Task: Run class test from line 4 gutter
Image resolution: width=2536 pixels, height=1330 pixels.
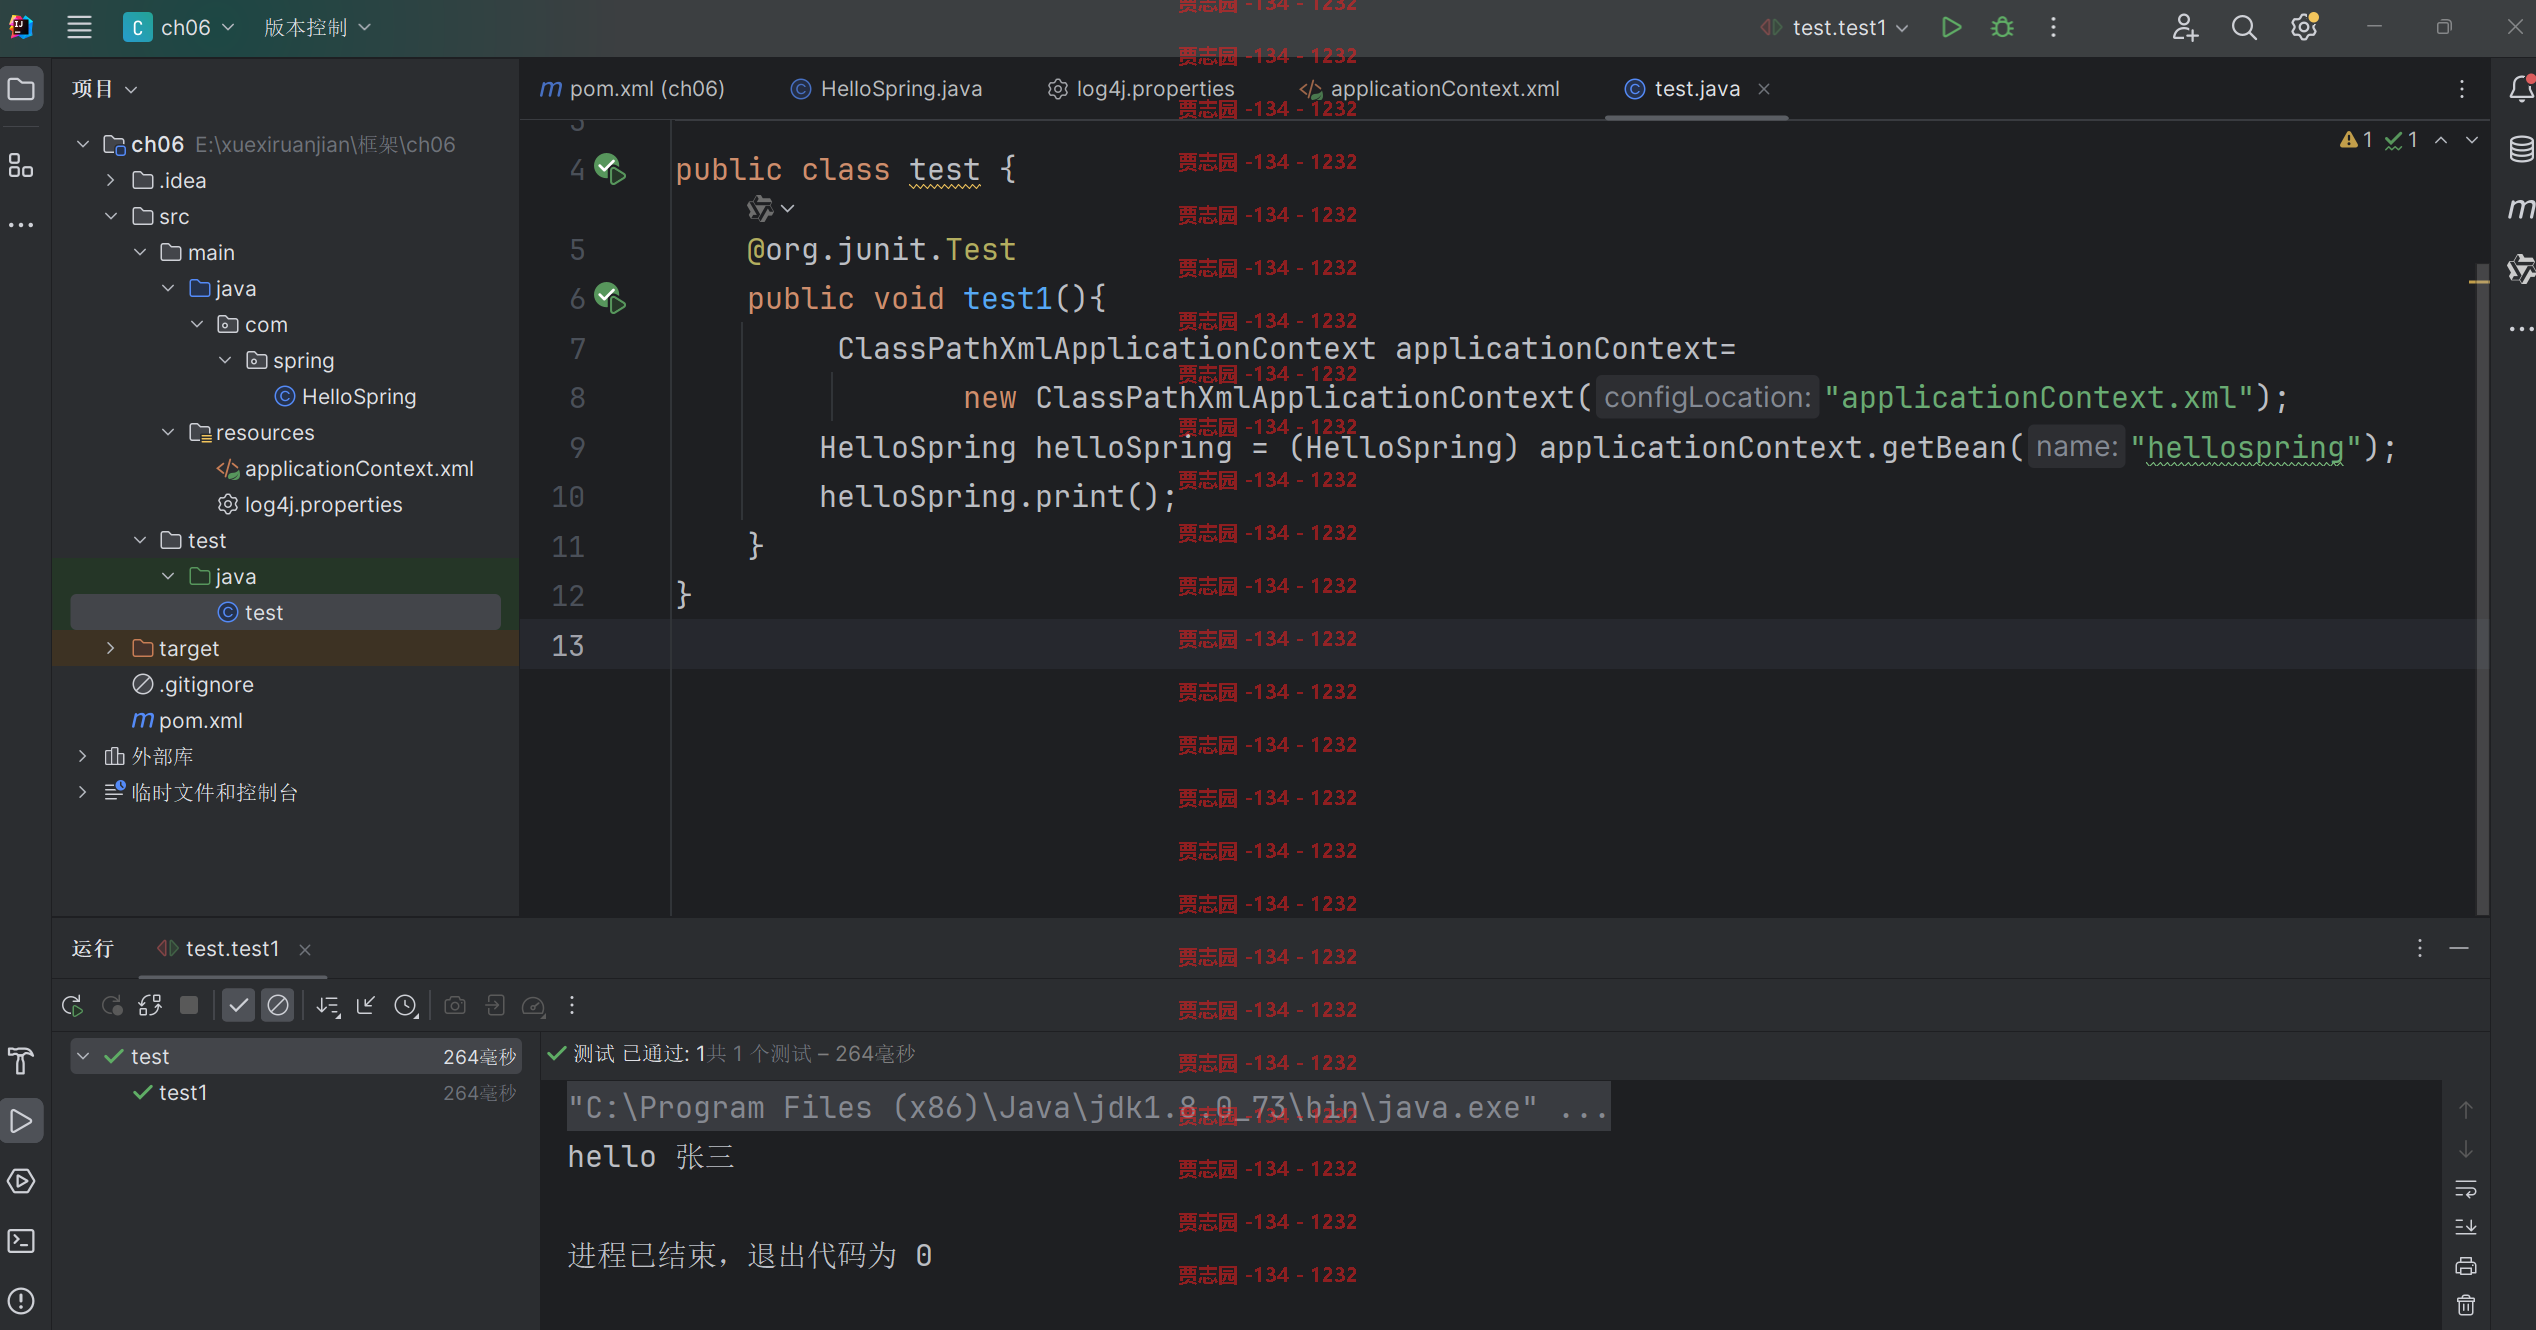Action: [609, 168]
